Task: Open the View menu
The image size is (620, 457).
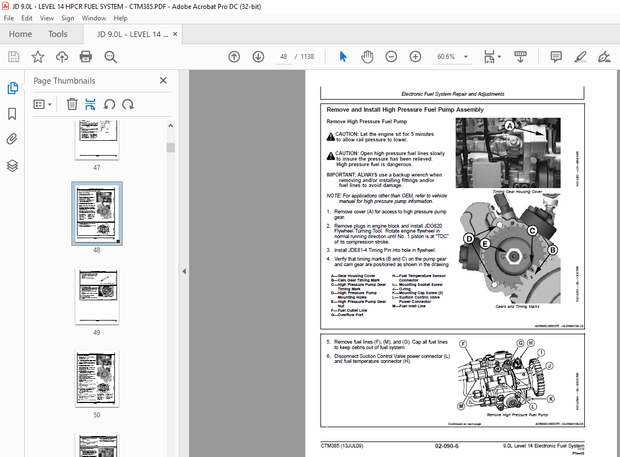Action: point(47,18)
